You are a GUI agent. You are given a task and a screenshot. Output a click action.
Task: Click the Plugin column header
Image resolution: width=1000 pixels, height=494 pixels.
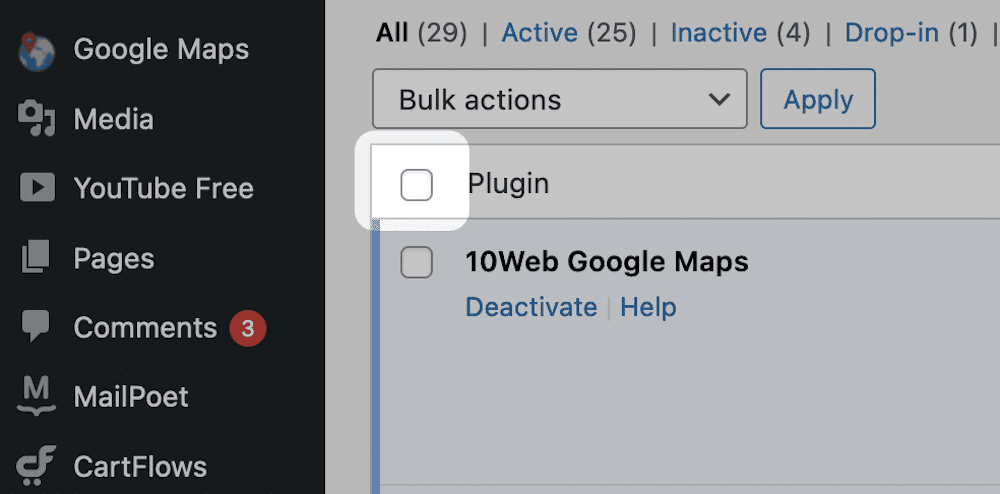(x=508, y=184)
